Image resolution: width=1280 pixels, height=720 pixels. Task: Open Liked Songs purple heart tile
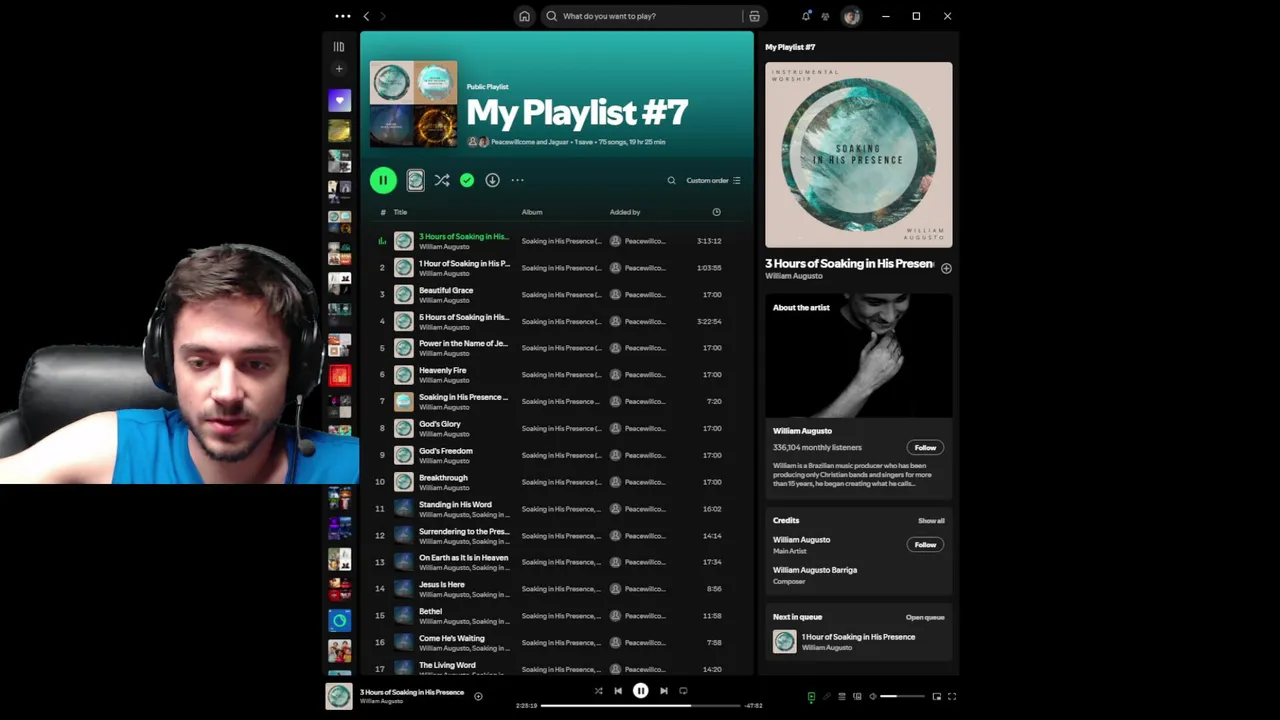click(339, 100)
